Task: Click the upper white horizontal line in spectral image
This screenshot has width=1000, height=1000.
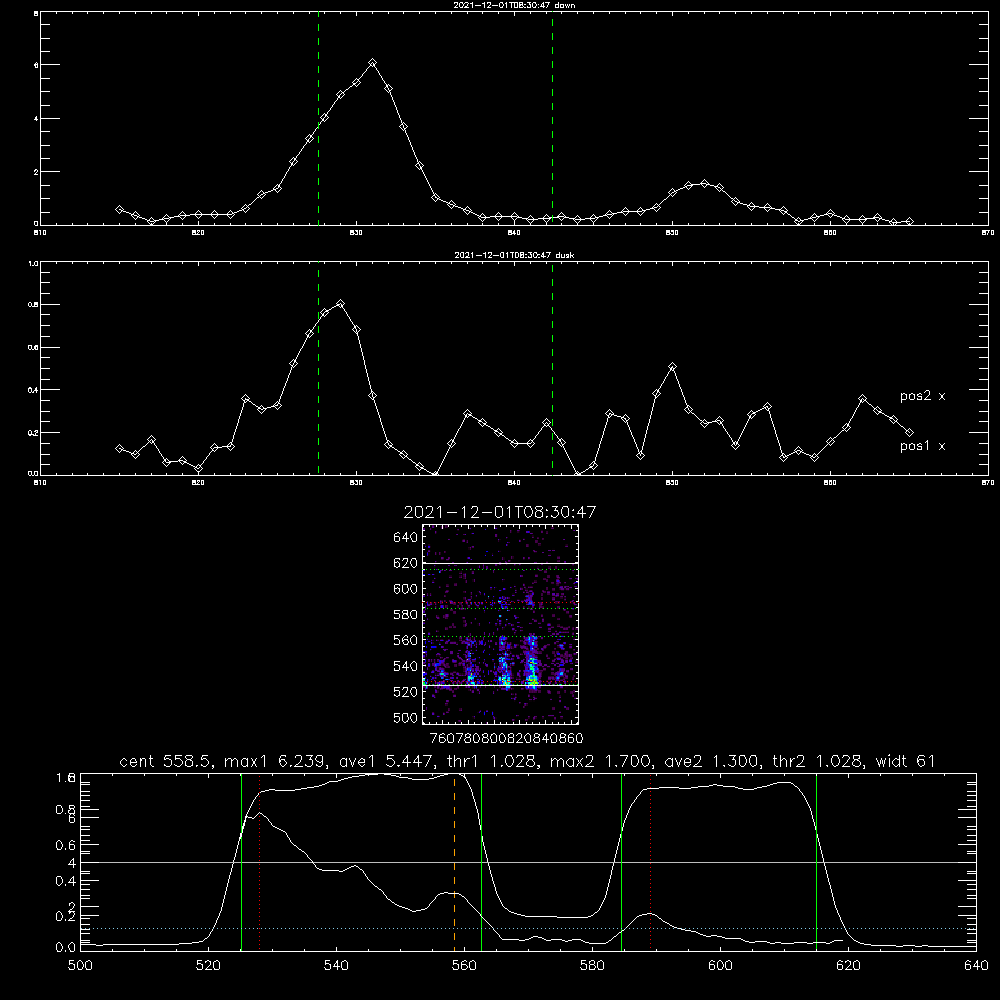Action: click(x=501, y=563)
